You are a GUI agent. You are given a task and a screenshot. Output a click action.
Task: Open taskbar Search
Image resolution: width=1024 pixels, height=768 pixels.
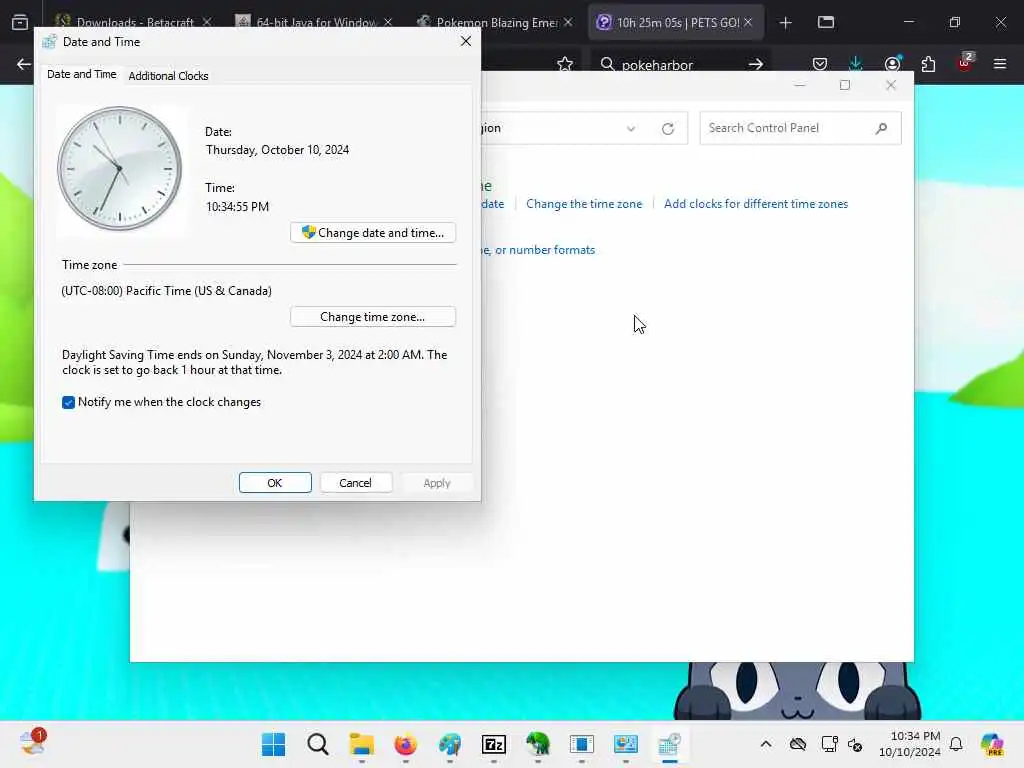click(x=317, y=744)
